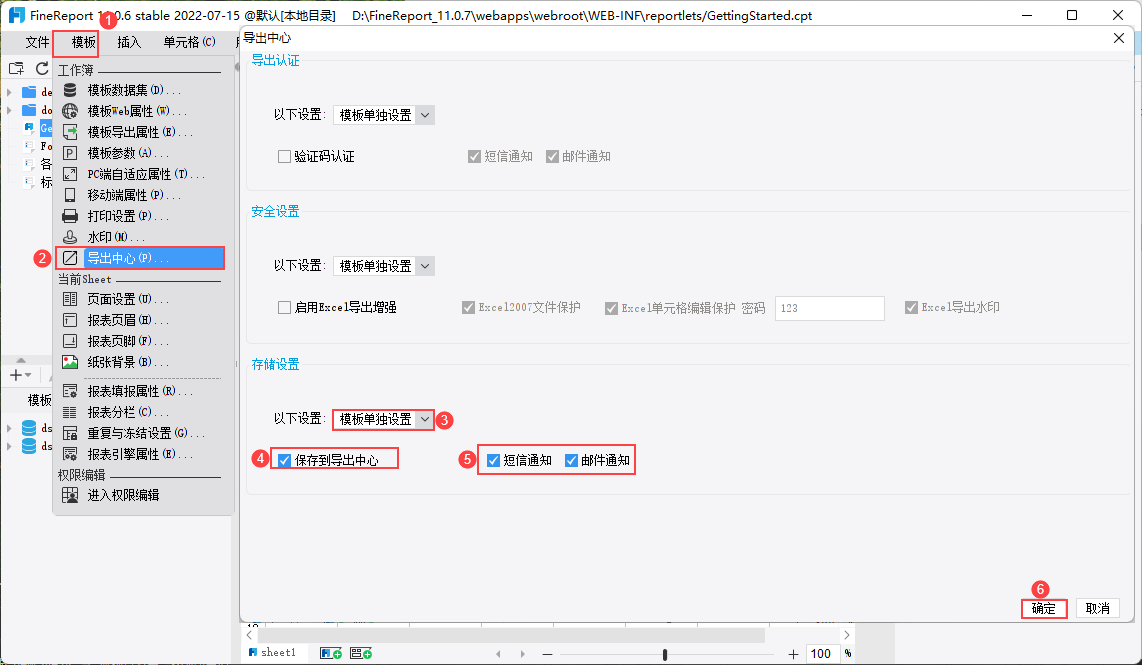
Task: Click the 进入权限编辑 icon
Action: click(70, 495)
